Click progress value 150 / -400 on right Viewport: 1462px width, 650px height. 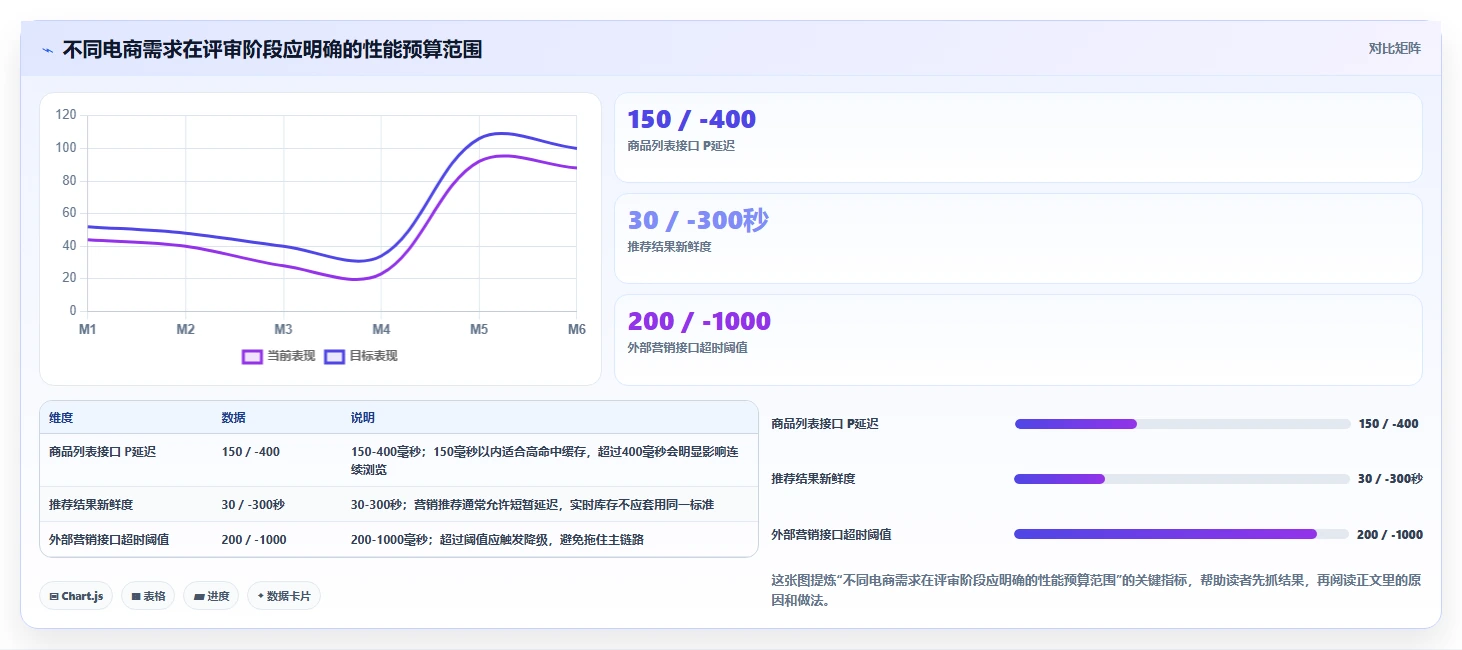[1388, 424]
